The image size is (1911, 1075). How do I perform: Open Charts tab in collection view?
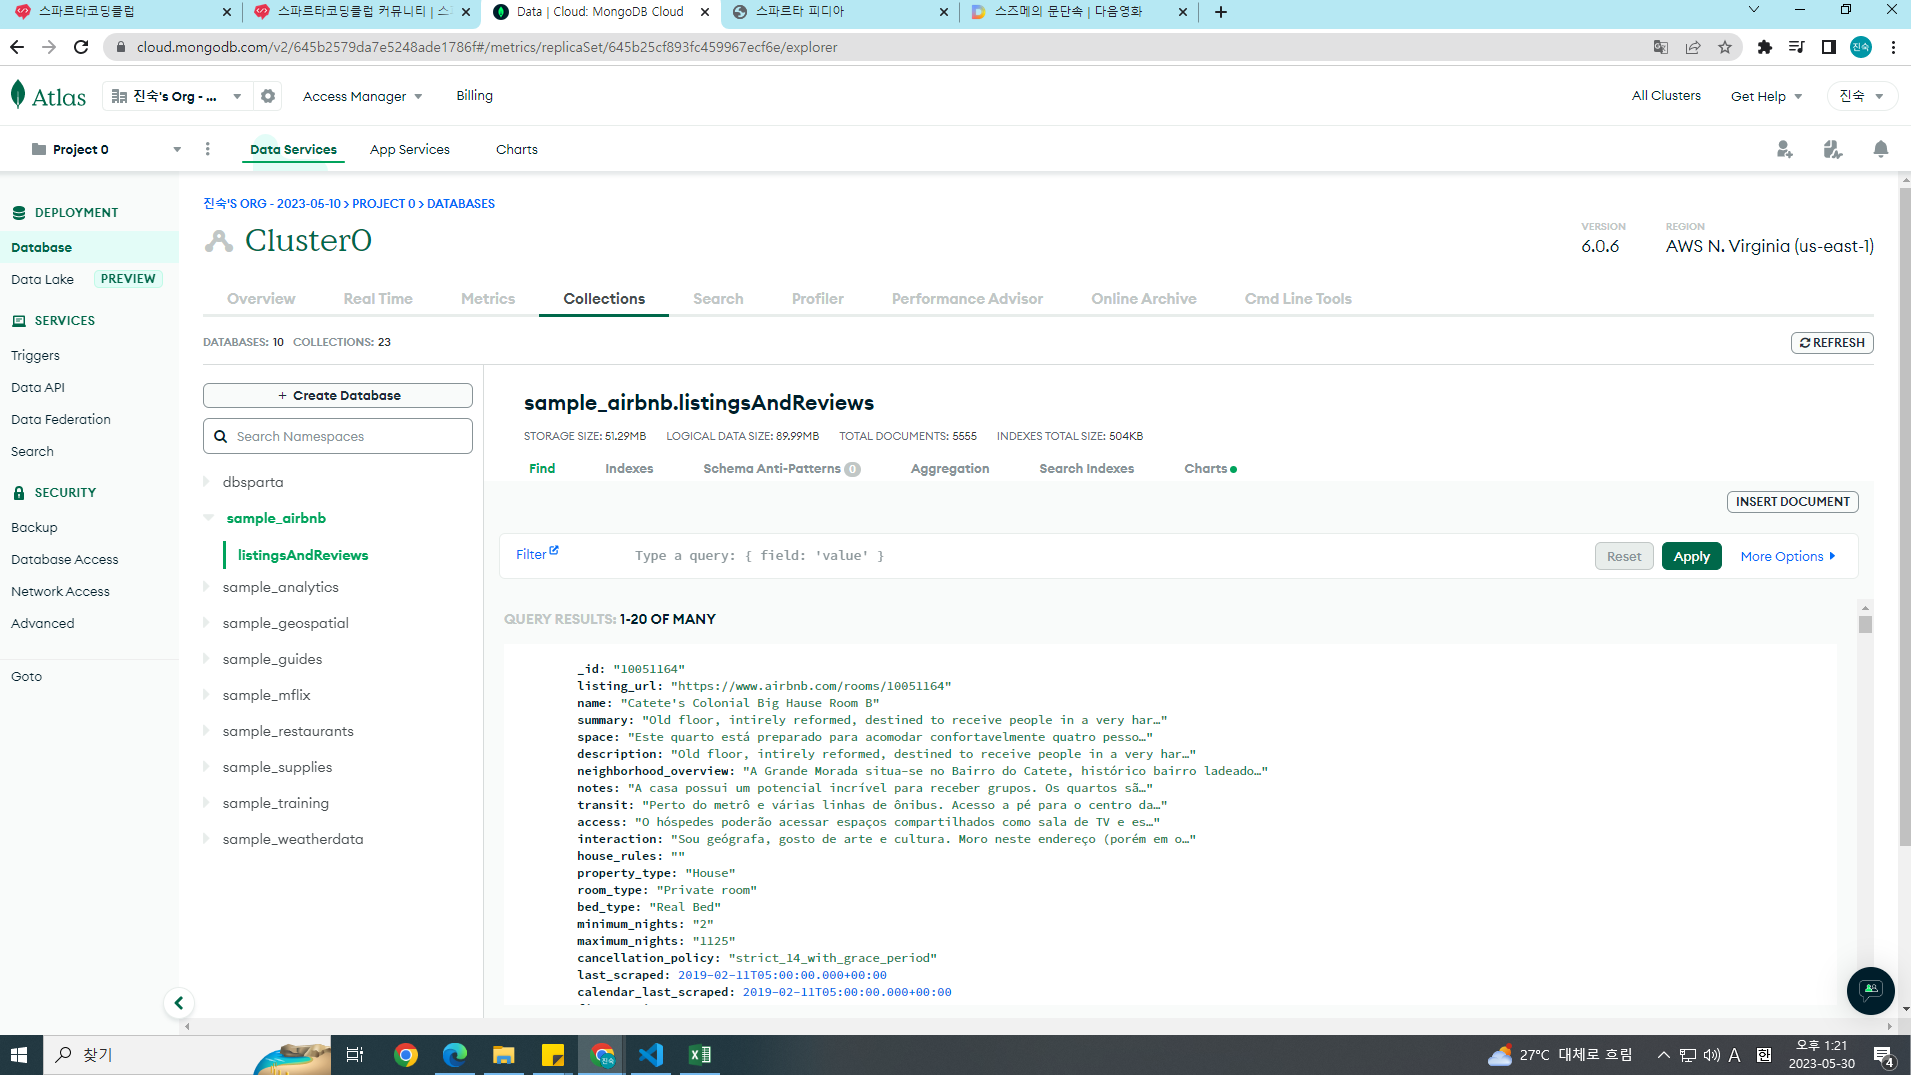click(1210, 469)
